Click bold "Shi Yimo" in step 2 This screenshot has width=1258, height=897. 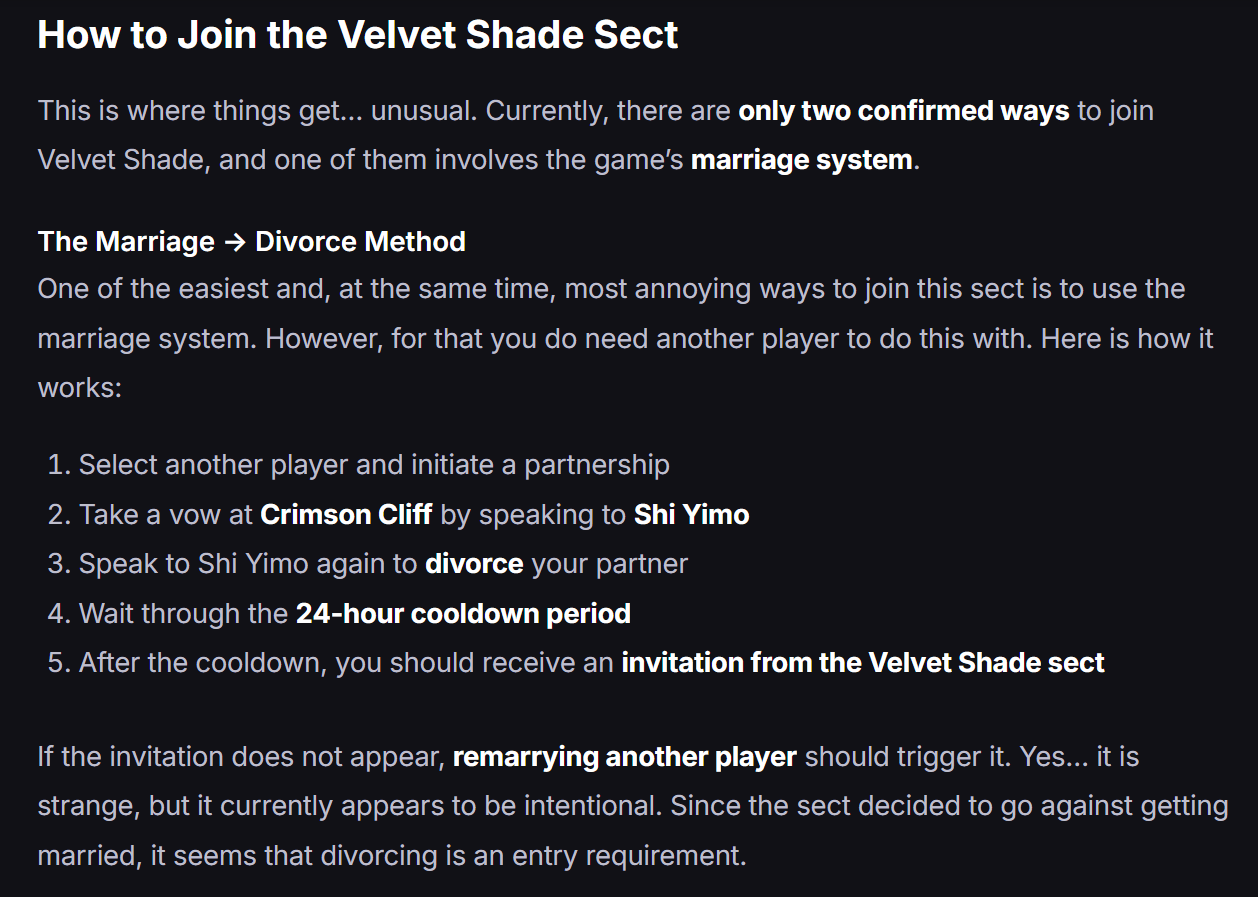click(691, 514)
